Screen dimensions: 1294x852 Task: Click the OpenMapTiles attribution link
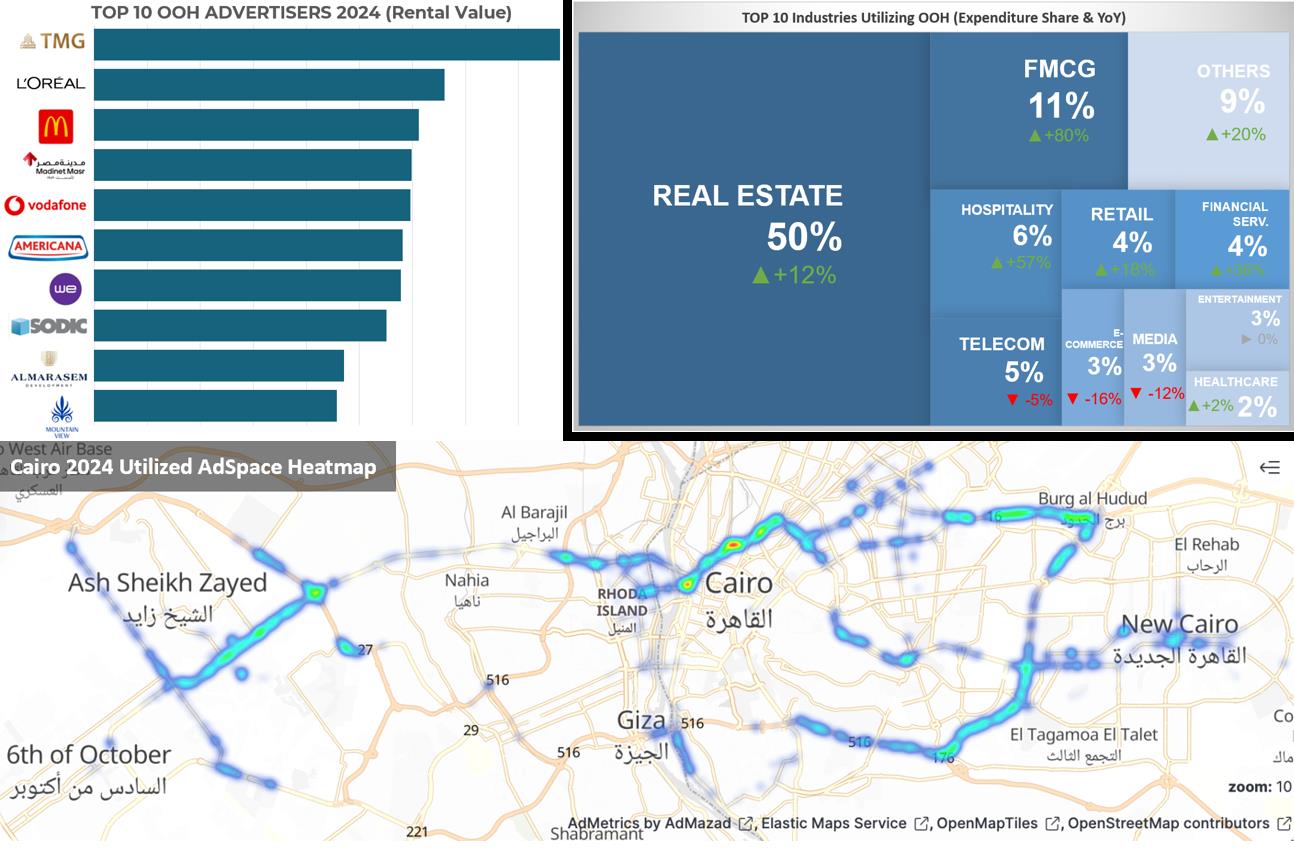[986, 824]
